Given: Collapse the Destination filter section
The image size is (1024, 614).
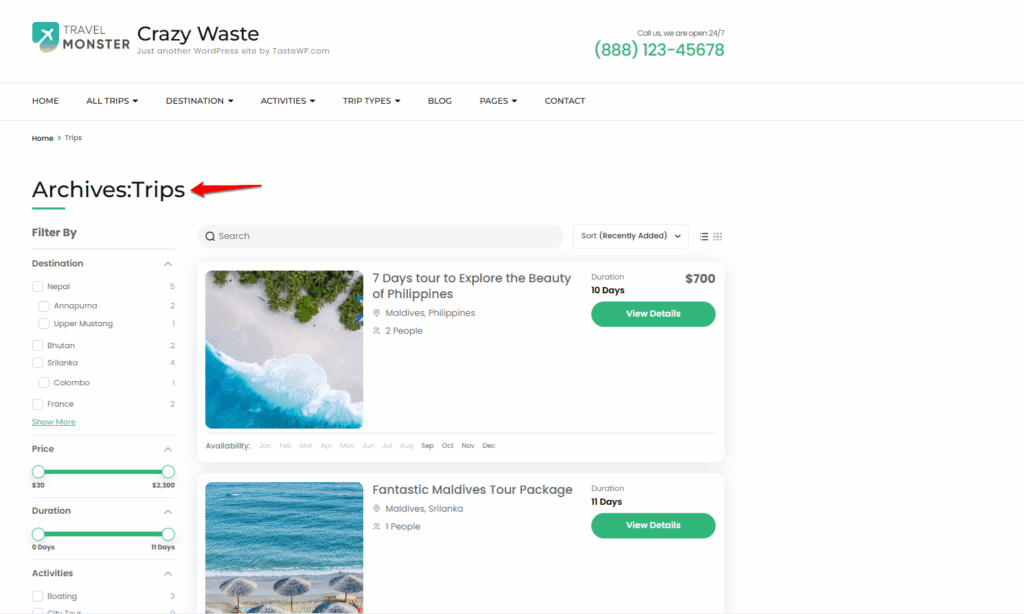Looking at the screenshot, I should click(168, 264).
